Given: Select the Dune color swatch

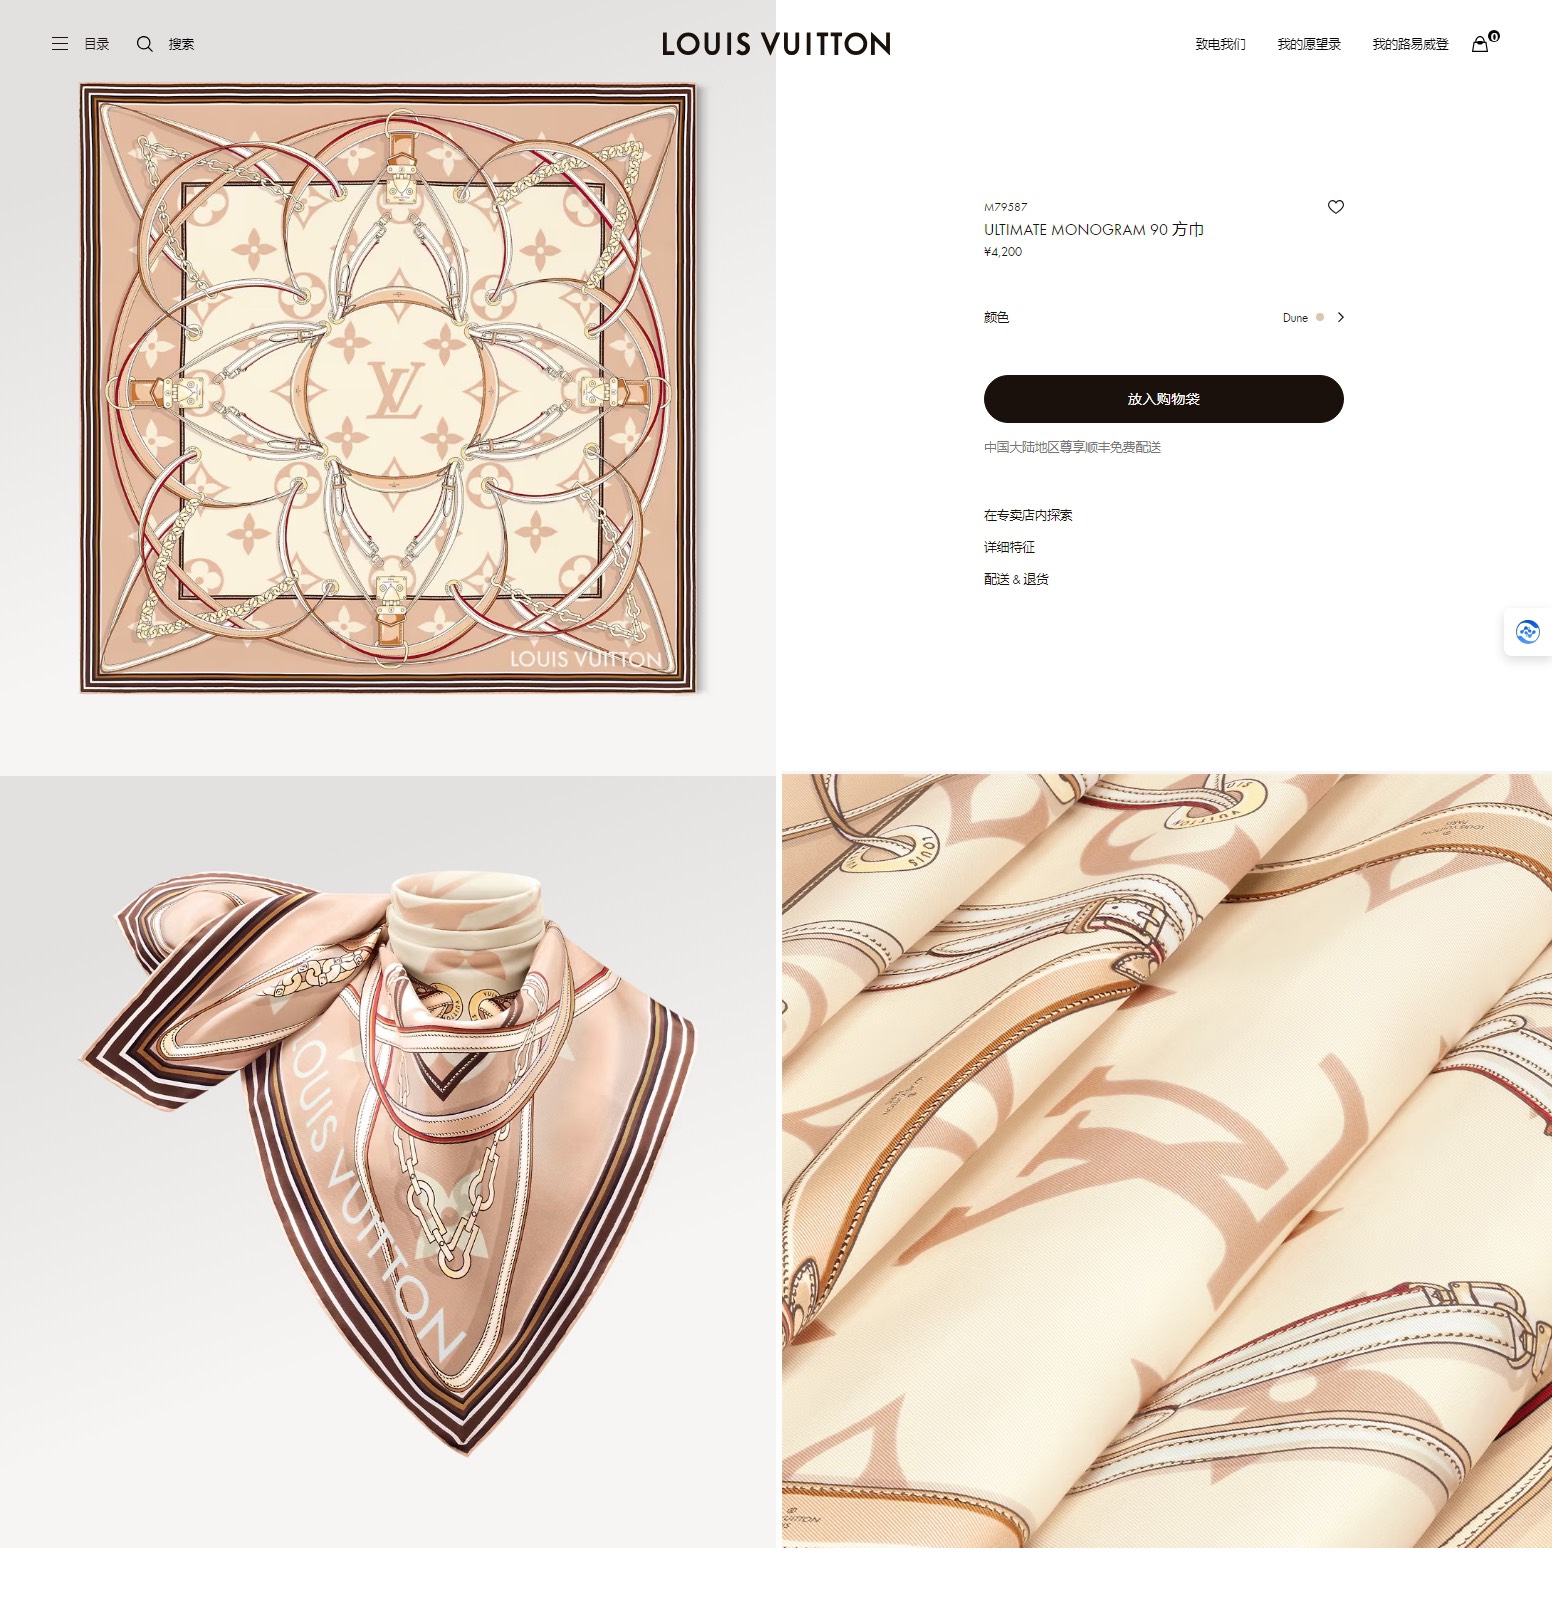Looking at the screenshot, I should (x=1320, y=317).
